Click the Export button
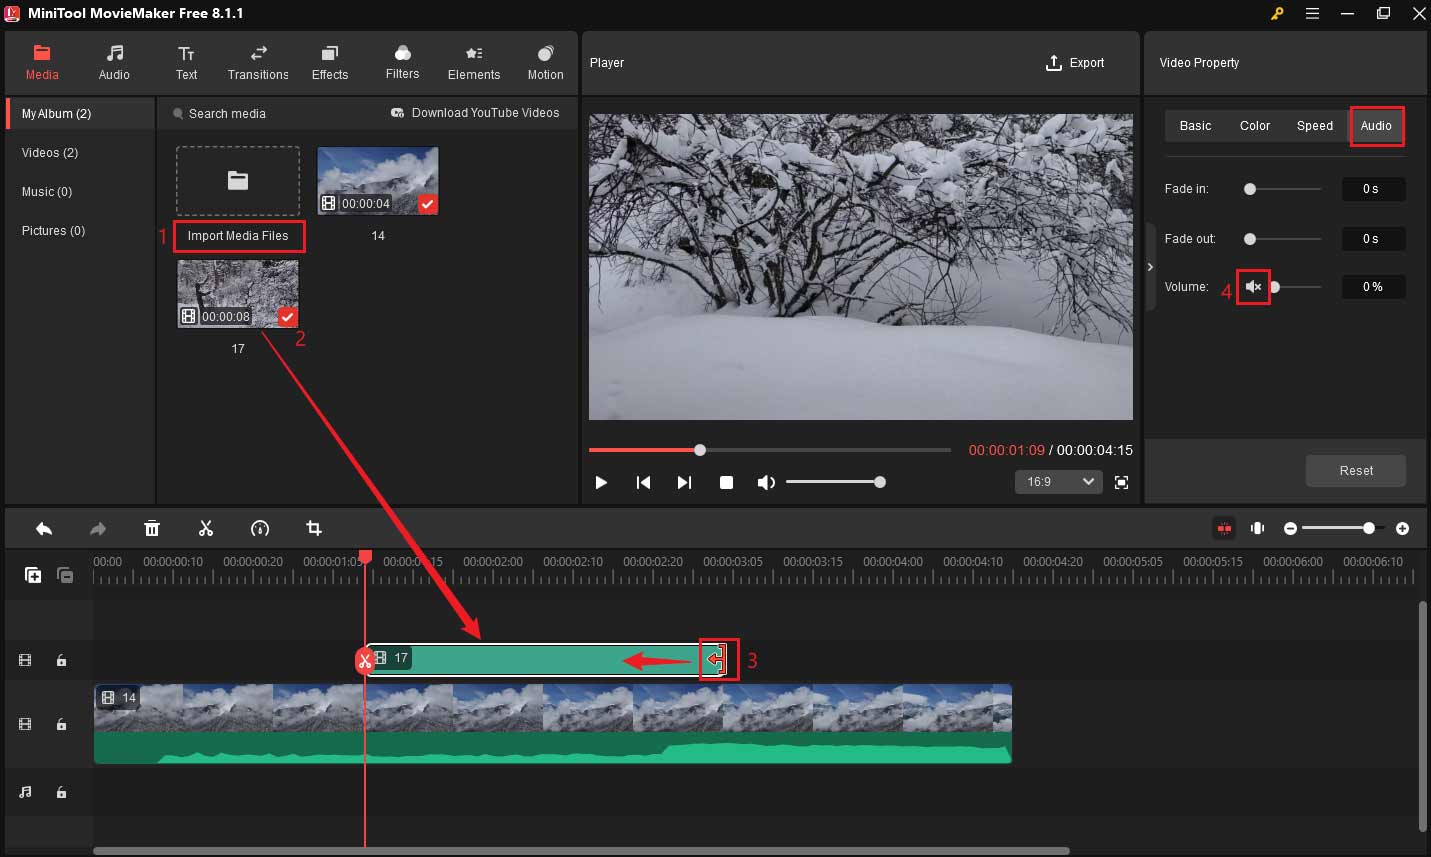Screen dimensions: 1431x857 (x=1075, y=62)
